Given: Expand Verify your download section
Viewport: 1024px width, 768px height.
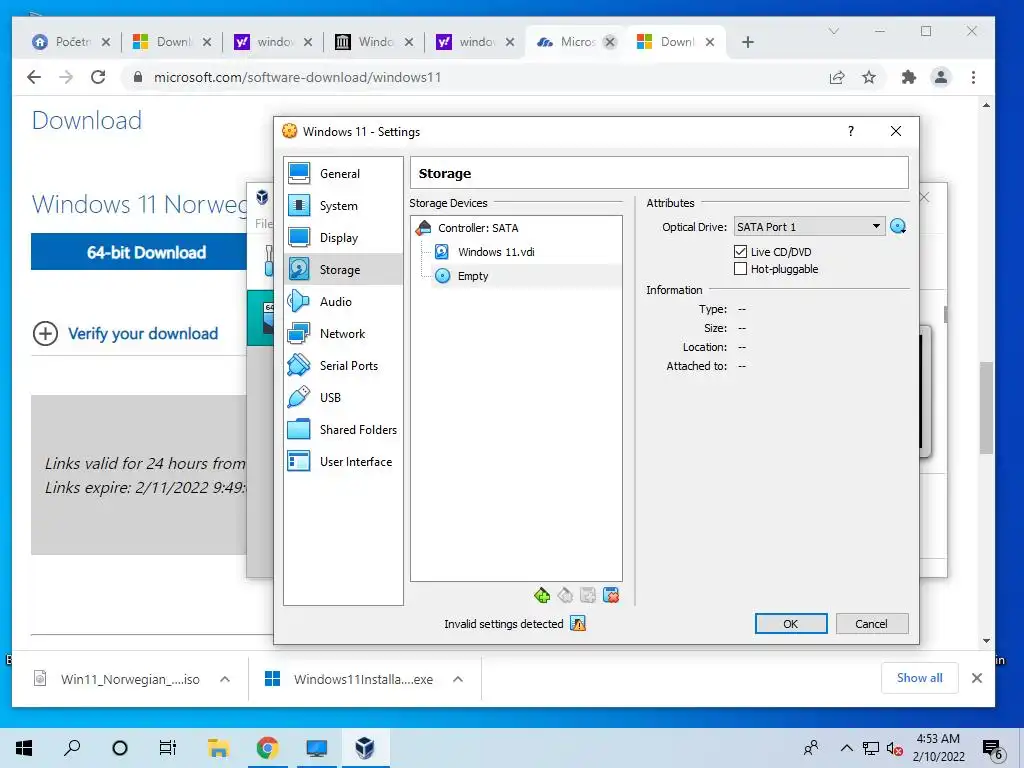Looking at the screenshot, I should click(125, 334).
